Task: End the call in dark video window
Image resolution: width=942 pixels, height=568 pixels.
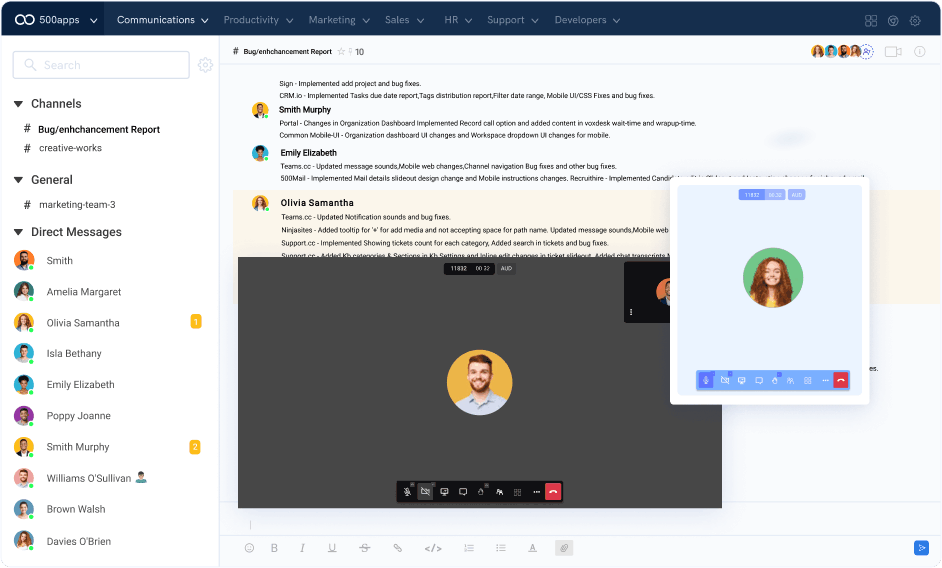Action: 553,492
